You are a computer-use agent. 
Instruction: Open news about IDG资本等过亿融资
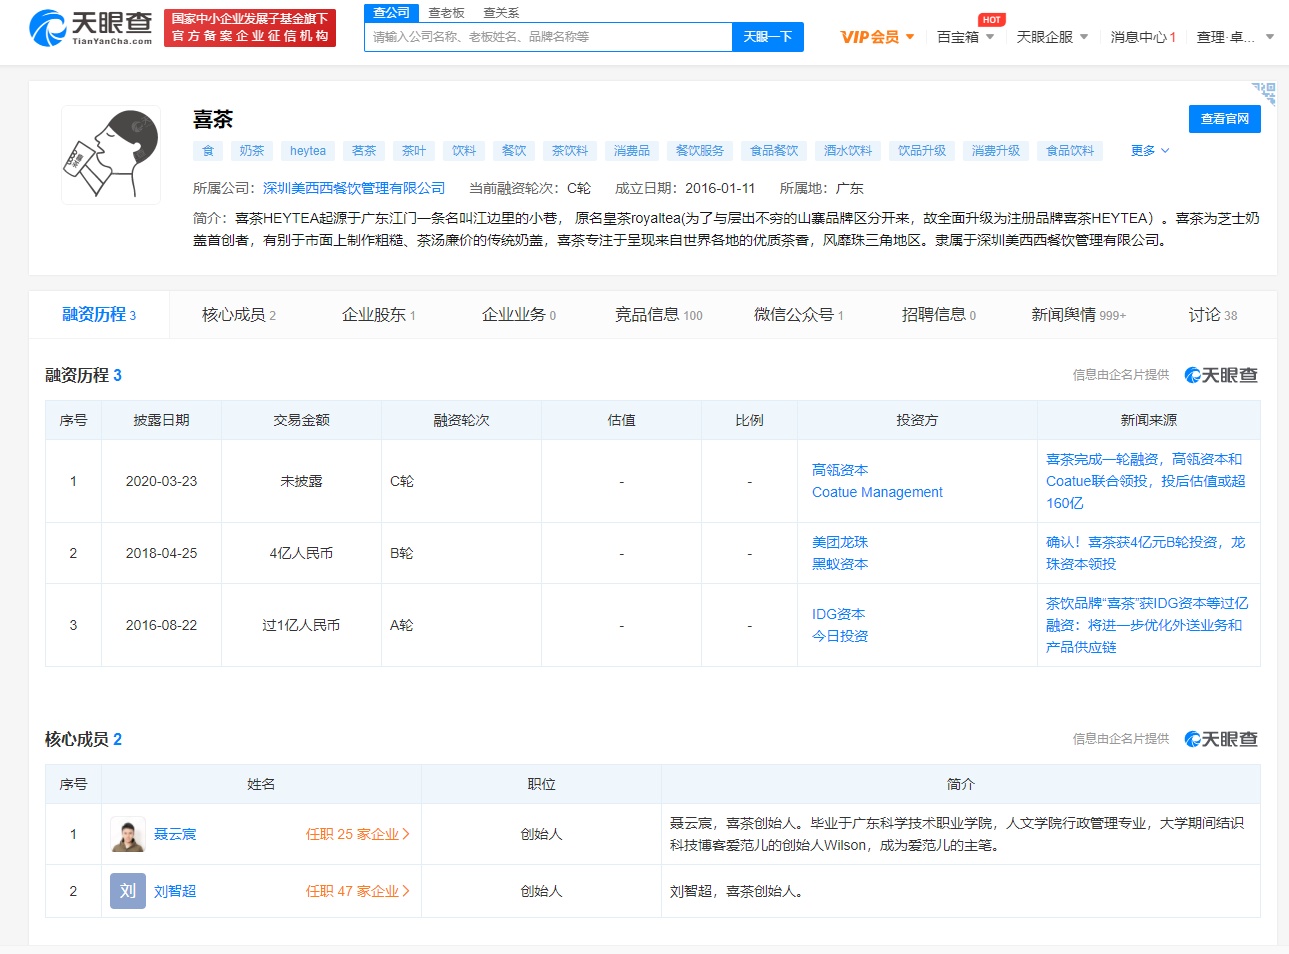[x=1147, y=625]
